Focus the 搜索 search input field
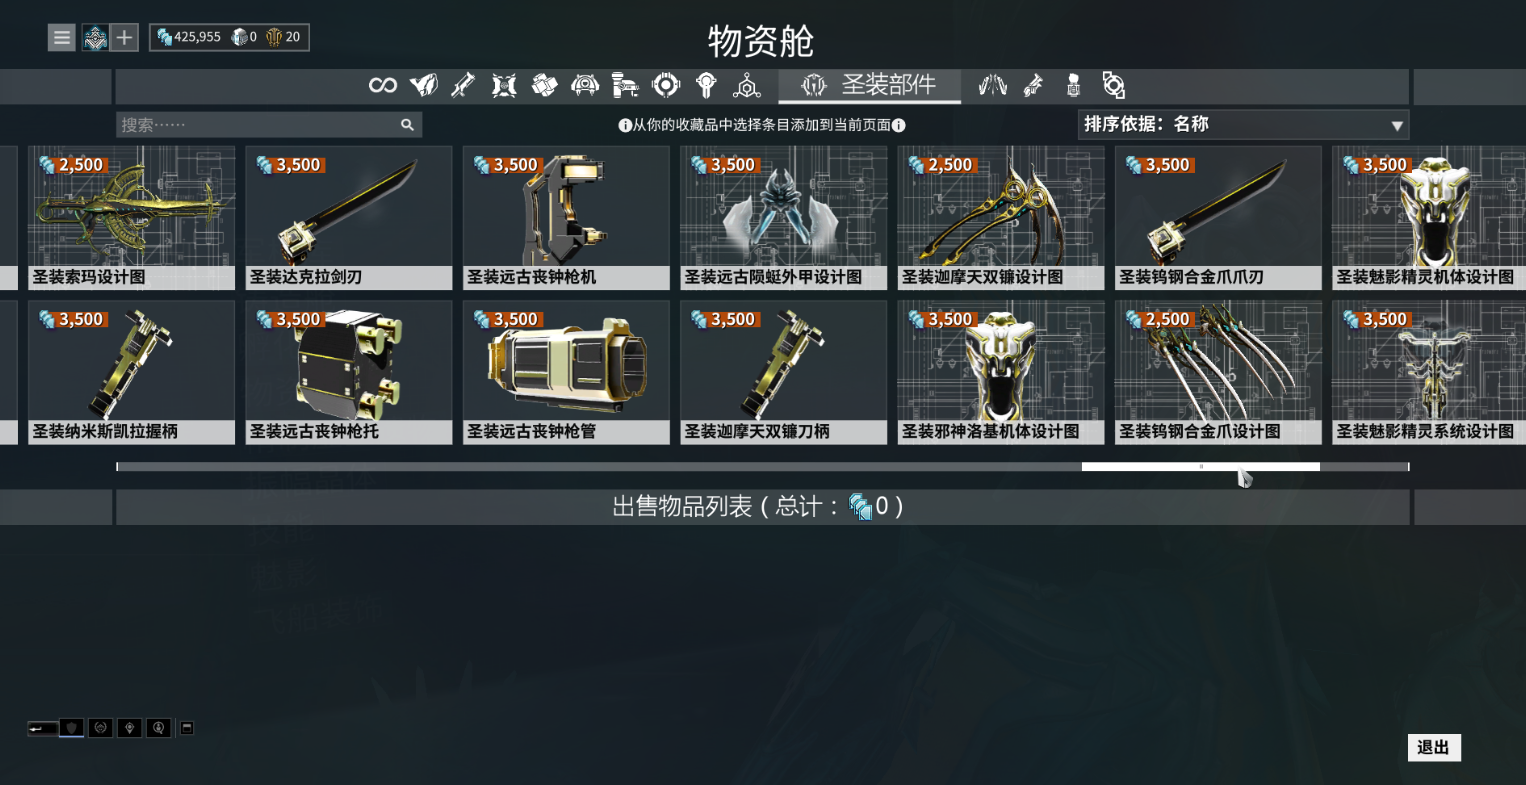The height and width of the screenshot is (785, 1526). 257,125
